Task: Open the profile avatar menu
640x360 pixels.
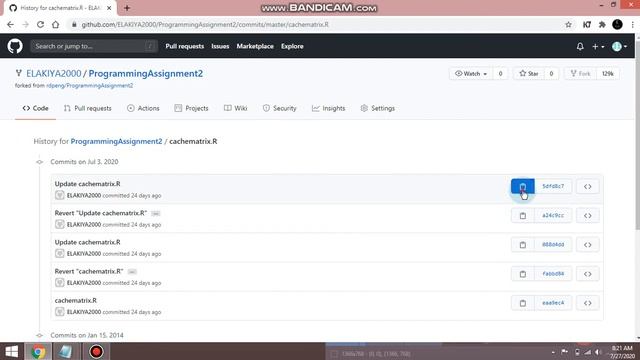Action: [619, 47]
